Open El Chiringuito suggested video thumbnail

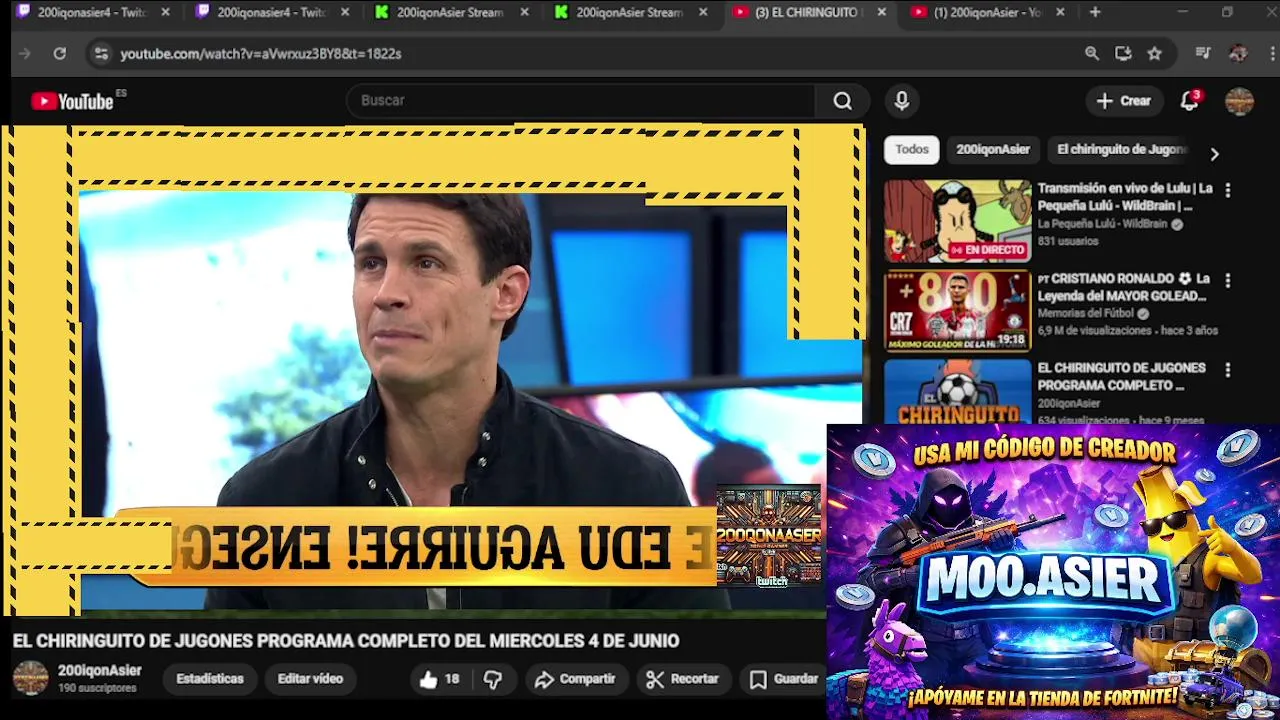coord(957,392)
